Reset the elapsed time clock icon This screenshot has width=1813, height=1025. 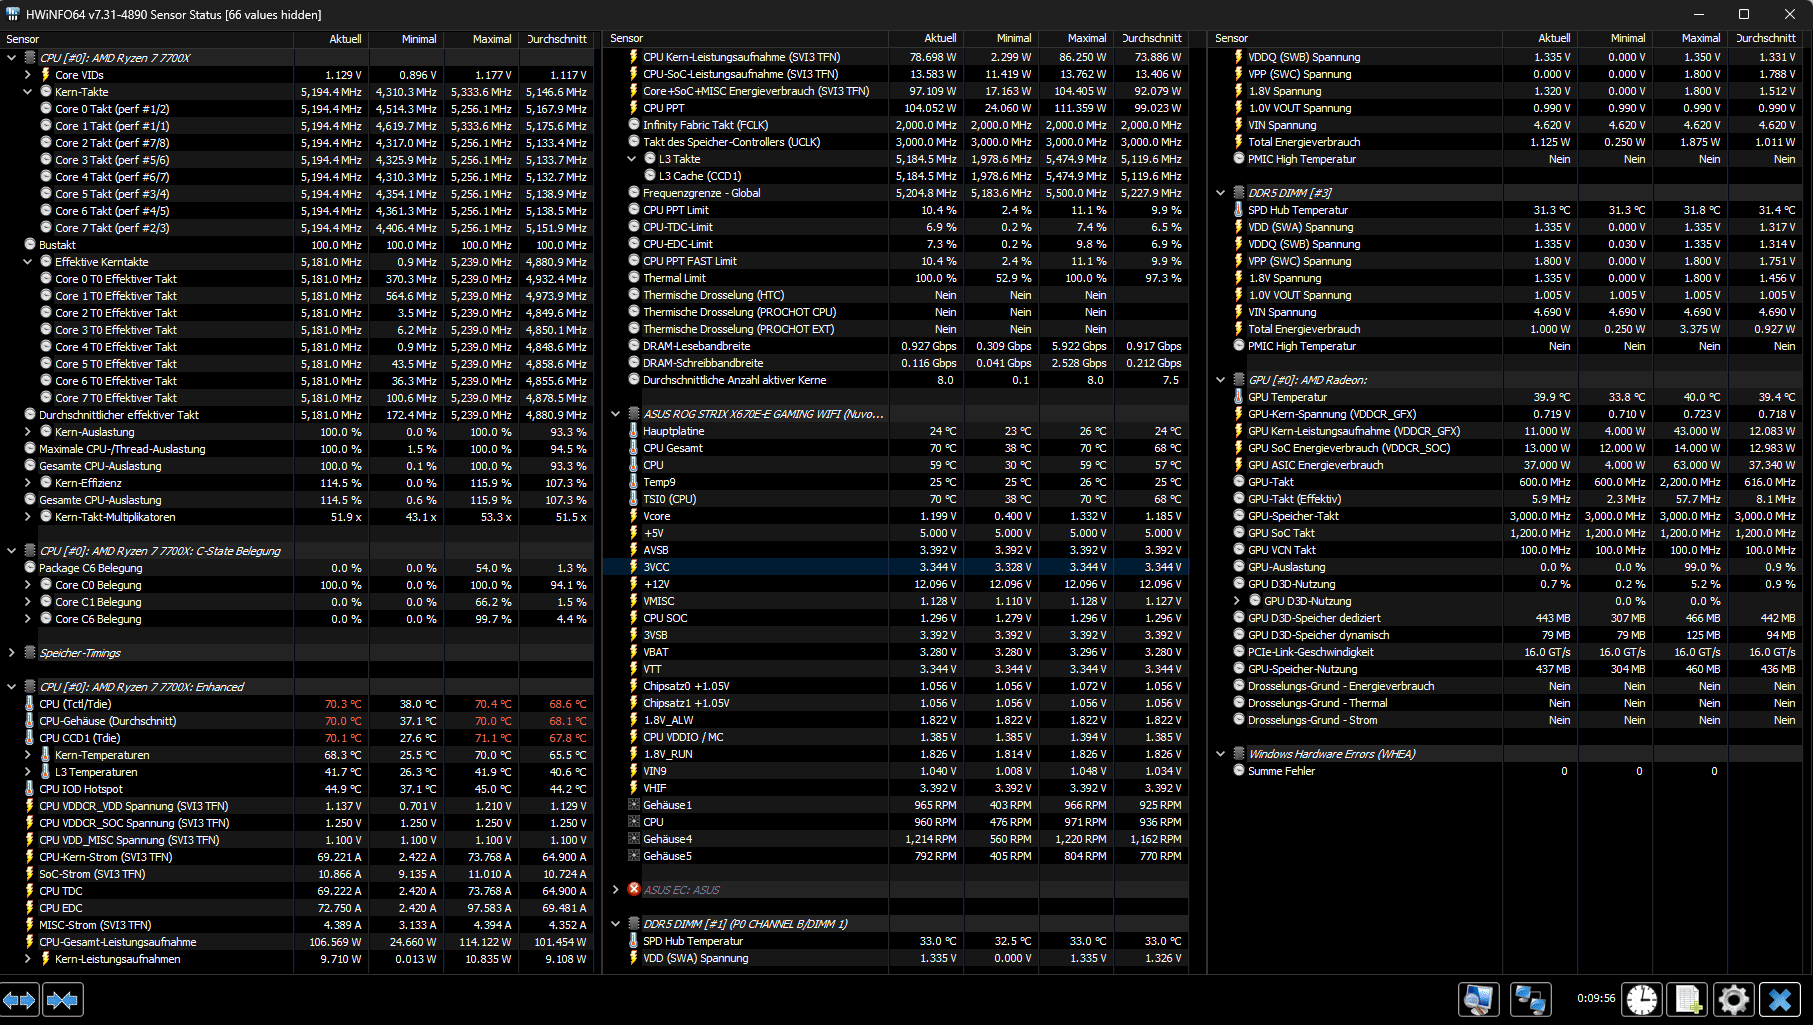pyautogui.click(x=1642, y=999)
